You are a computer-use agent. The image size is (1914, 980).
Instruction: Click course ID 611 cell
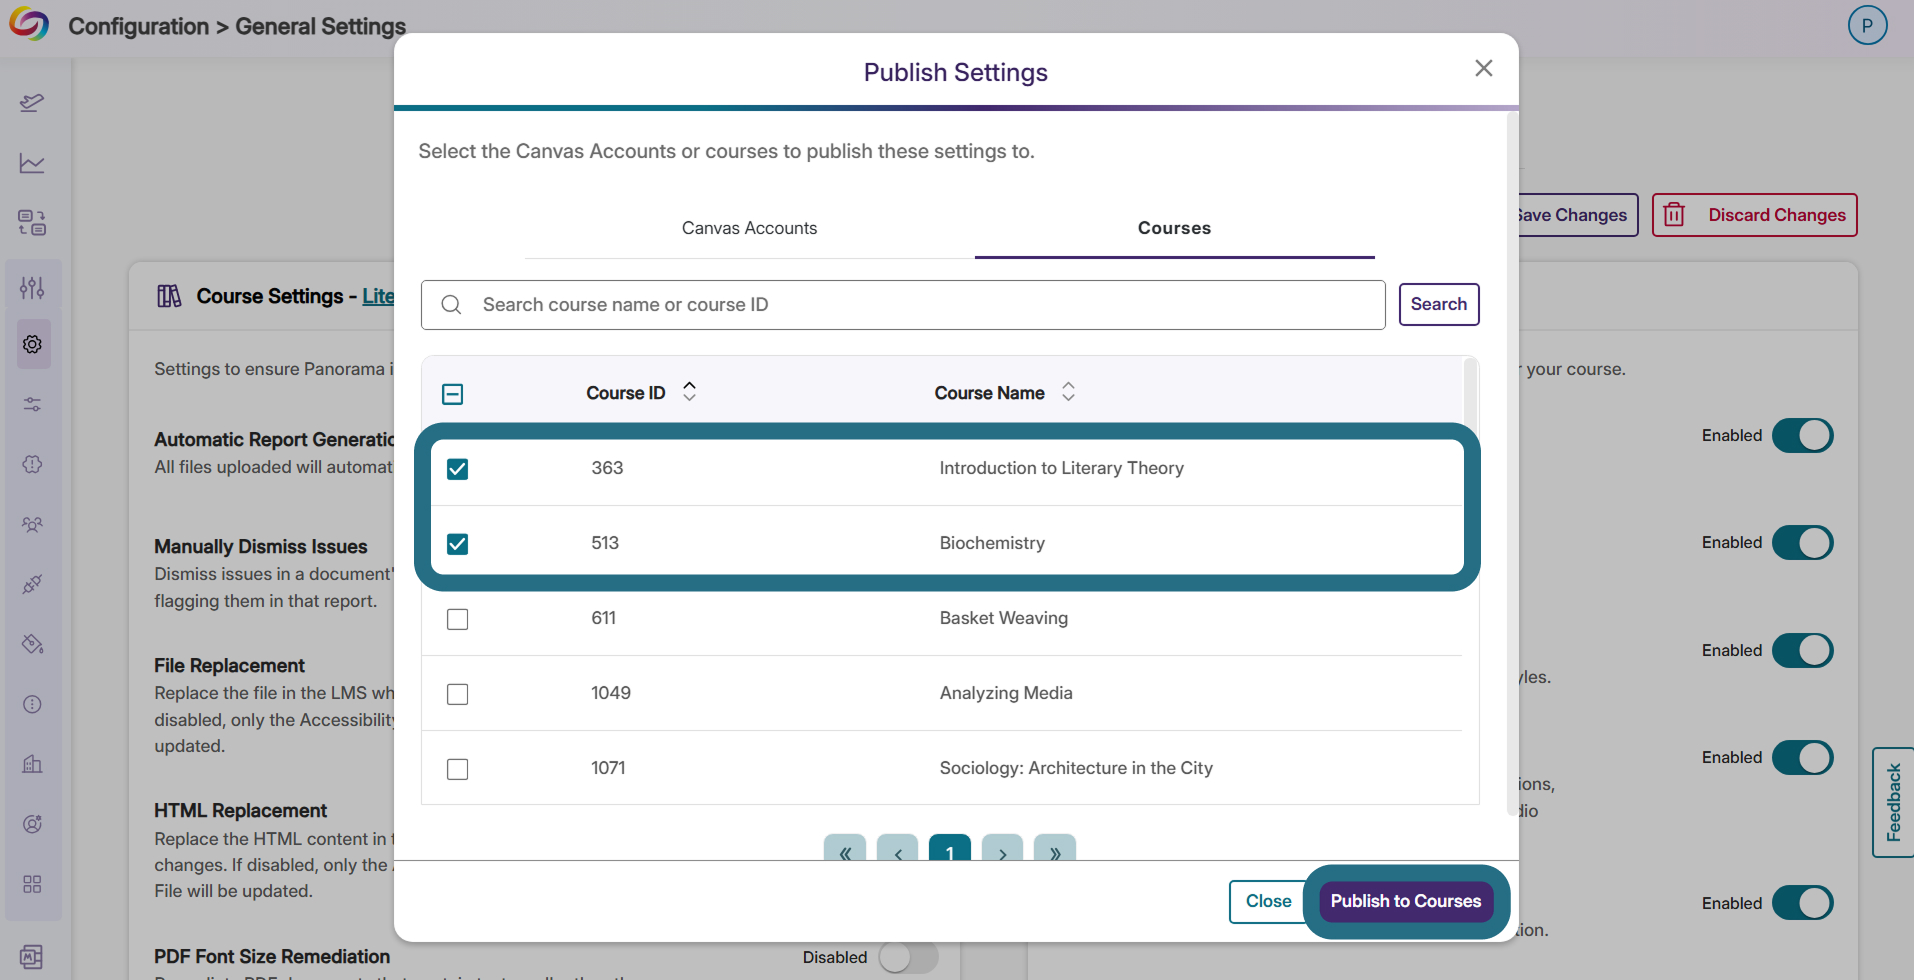pos(603,618)
